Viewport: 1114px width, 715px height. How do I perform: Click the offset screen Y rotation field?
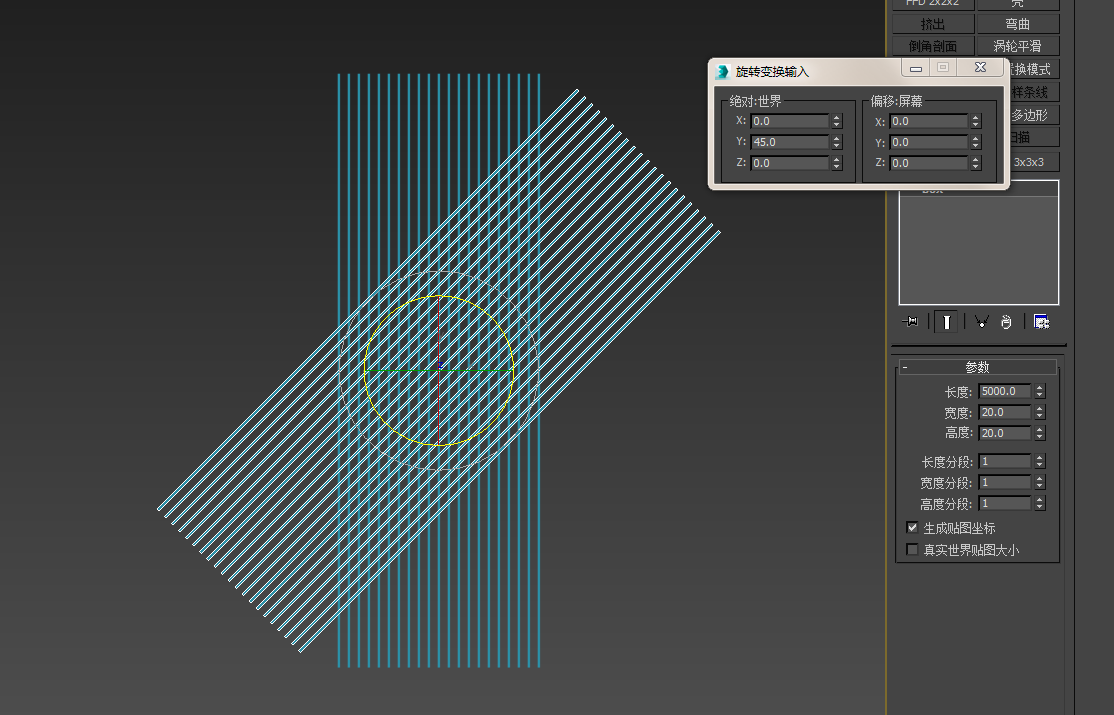pyautogui.click(x=929, y=142)
